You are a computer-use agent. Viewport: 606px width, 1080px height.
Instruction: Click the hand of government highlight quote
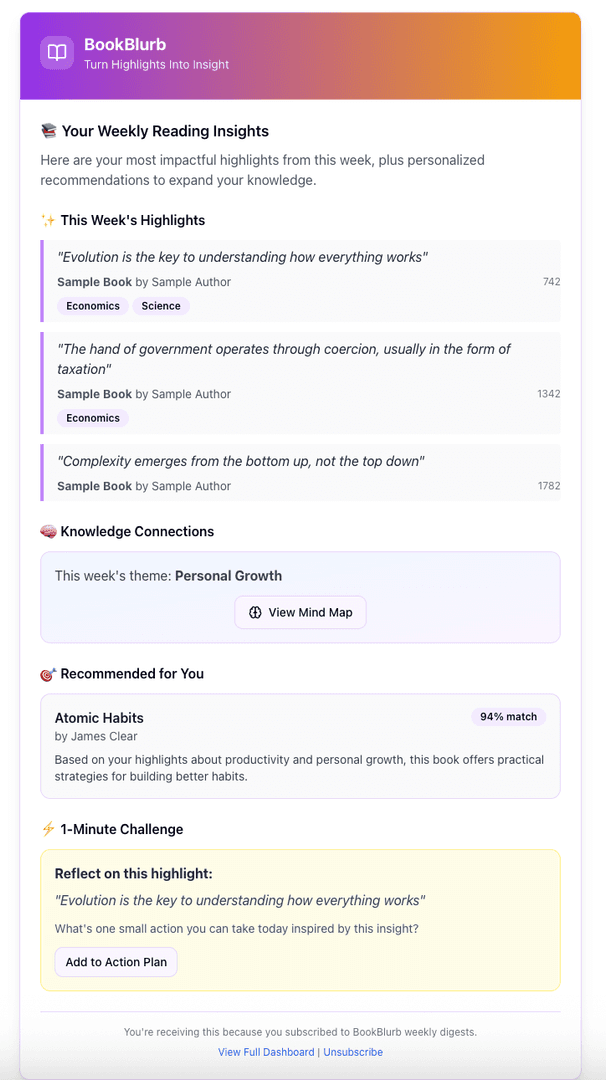pyautogui.click(x=283, y=359)
